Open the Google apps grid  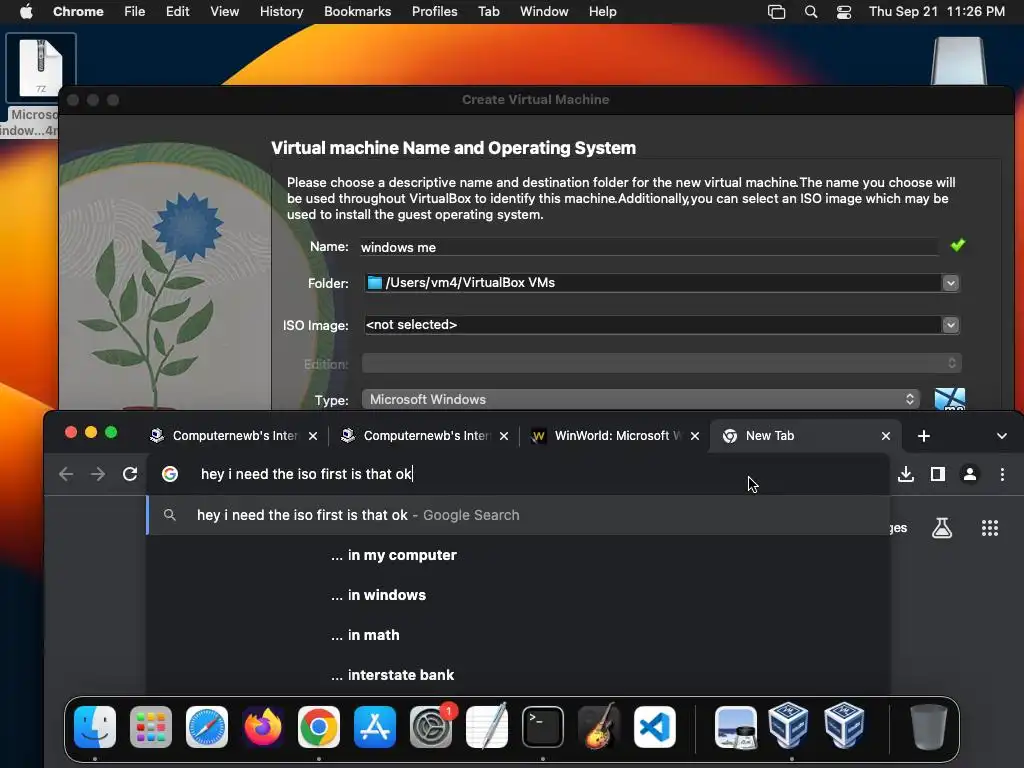[990, 528]
